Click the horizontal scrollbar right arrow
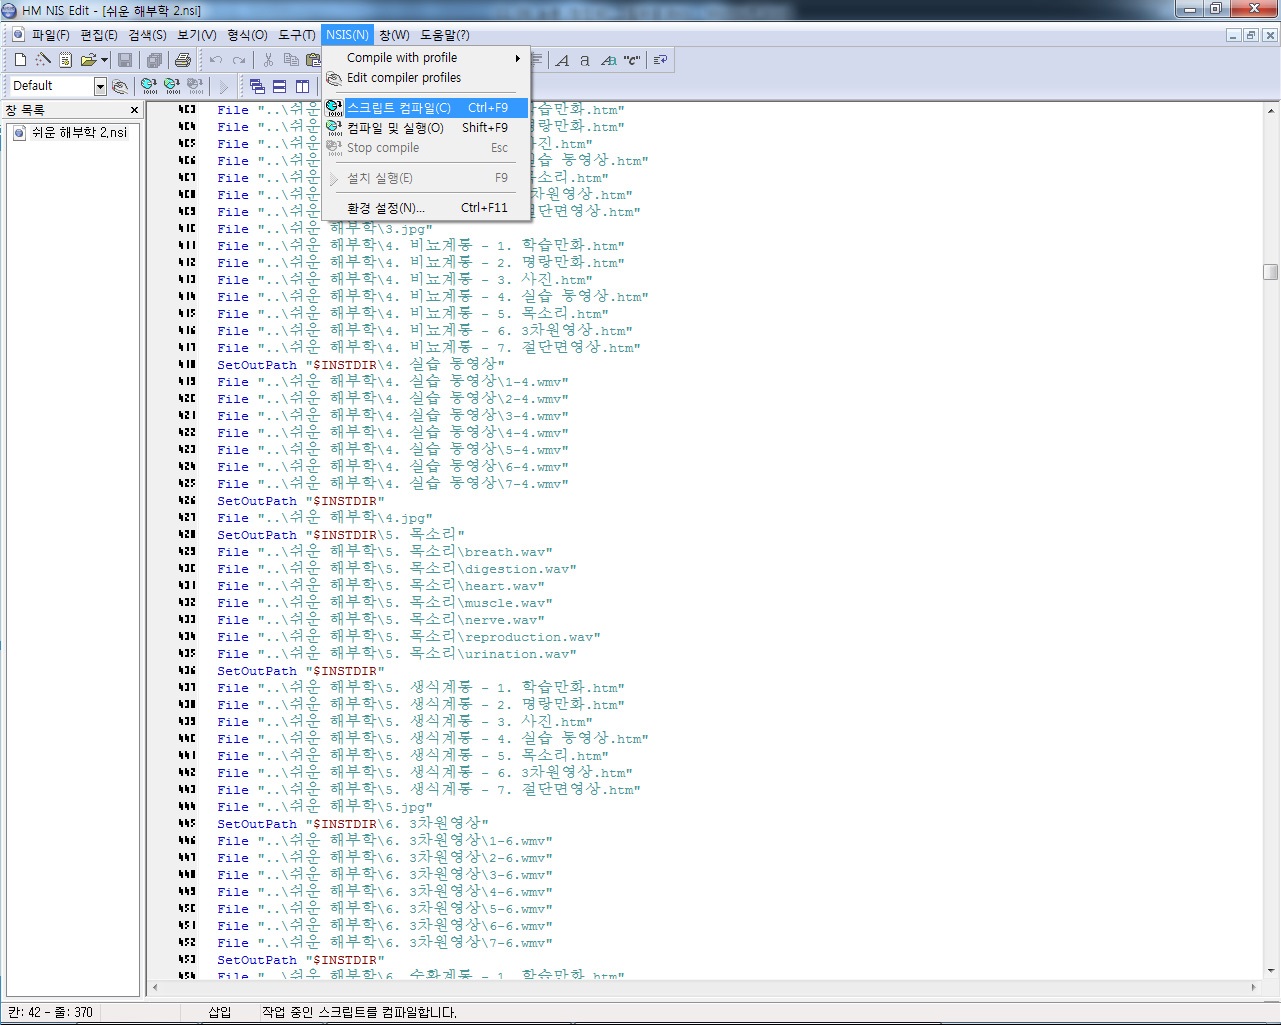Viewport: 1281px width, 1025px height. (1254, 987)
